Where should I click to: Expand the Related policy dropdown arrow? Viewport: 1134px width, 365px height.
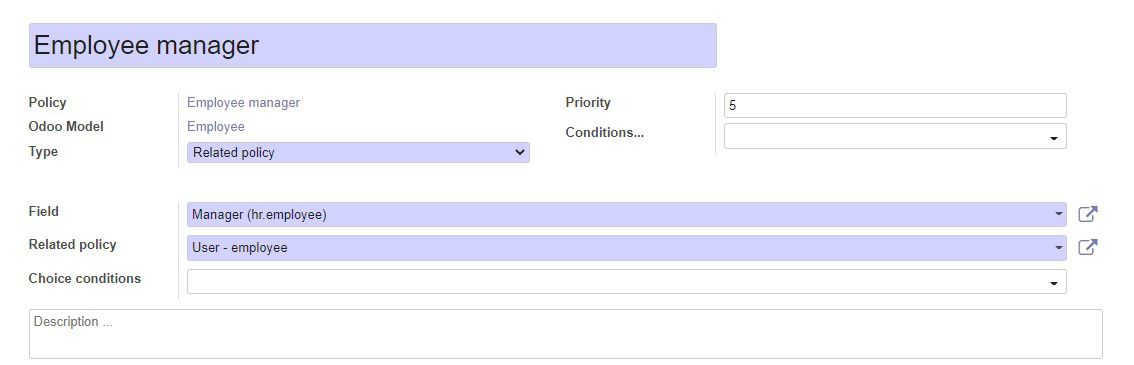(x=1059, y=247)
